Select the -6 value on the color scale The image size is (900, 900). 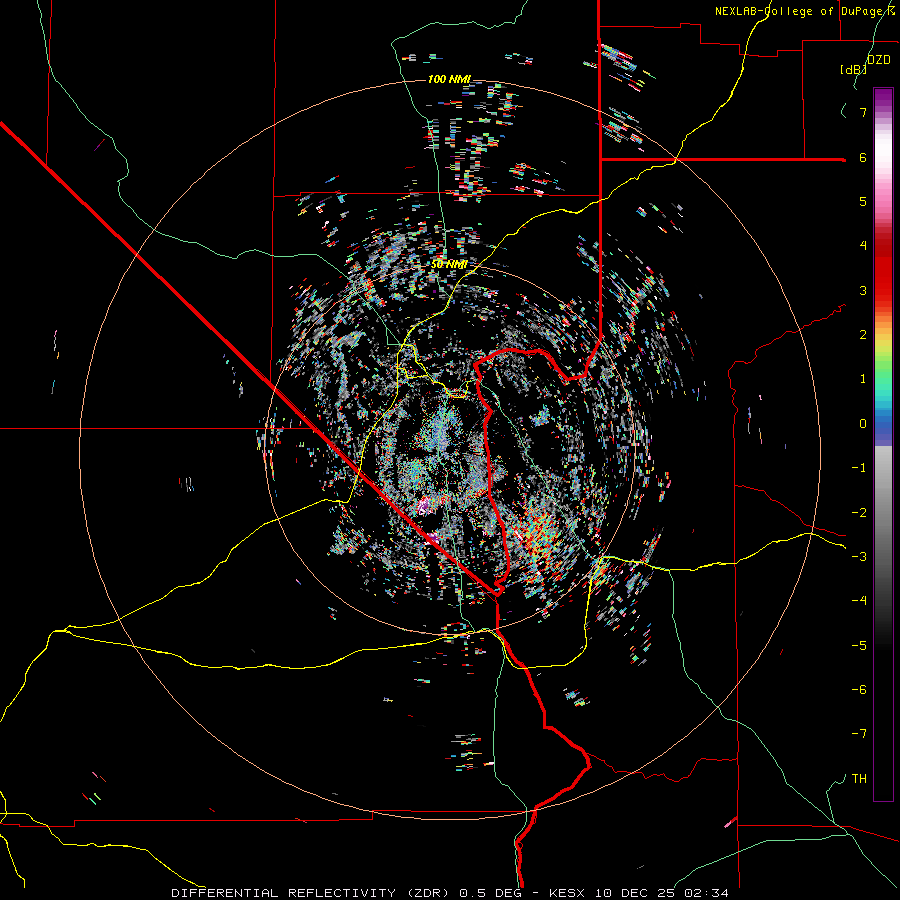point(859,689)
